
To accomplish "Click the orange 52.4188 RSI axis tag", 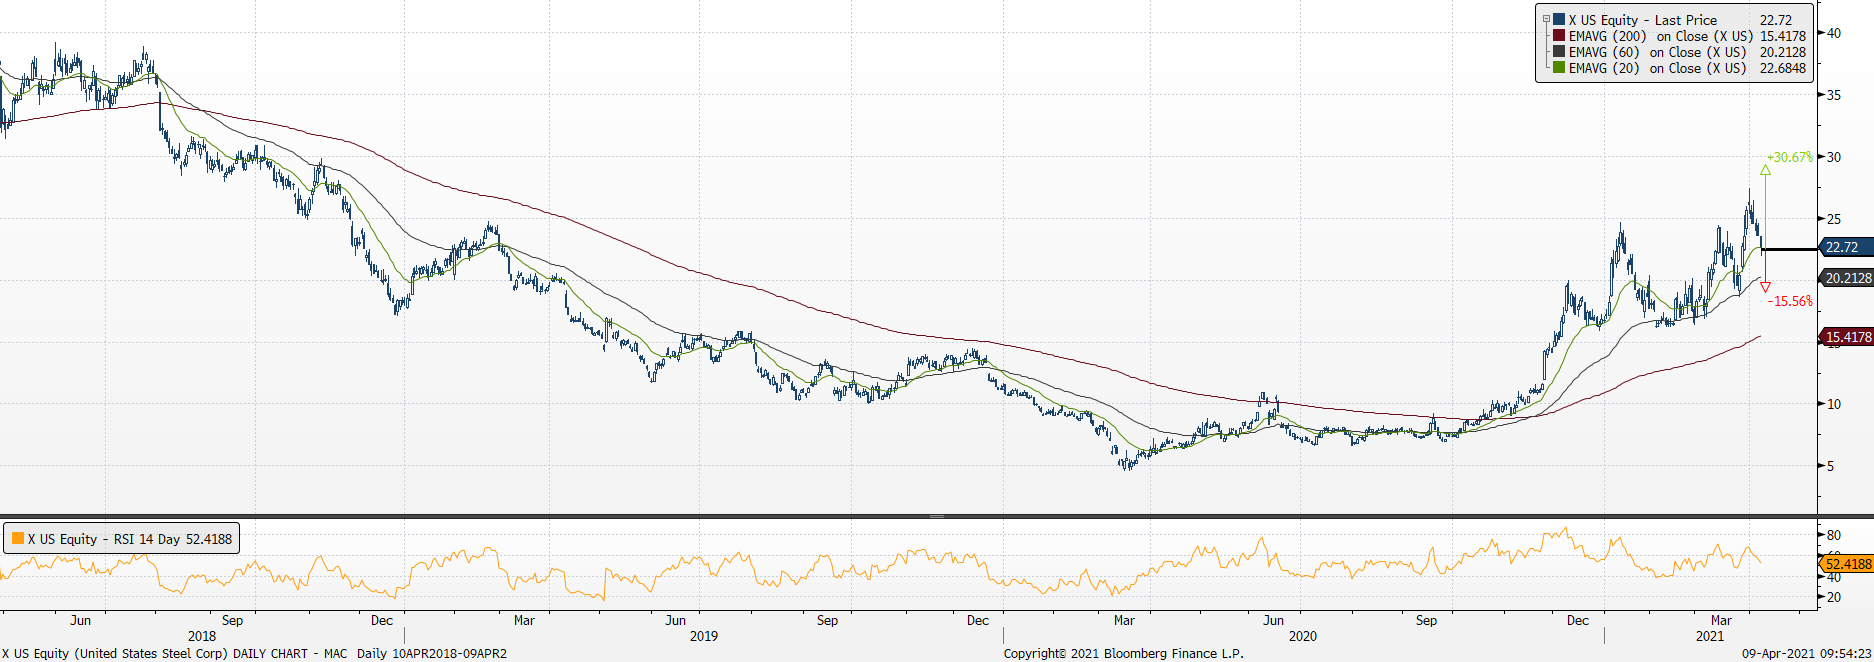I will 1846,564.
